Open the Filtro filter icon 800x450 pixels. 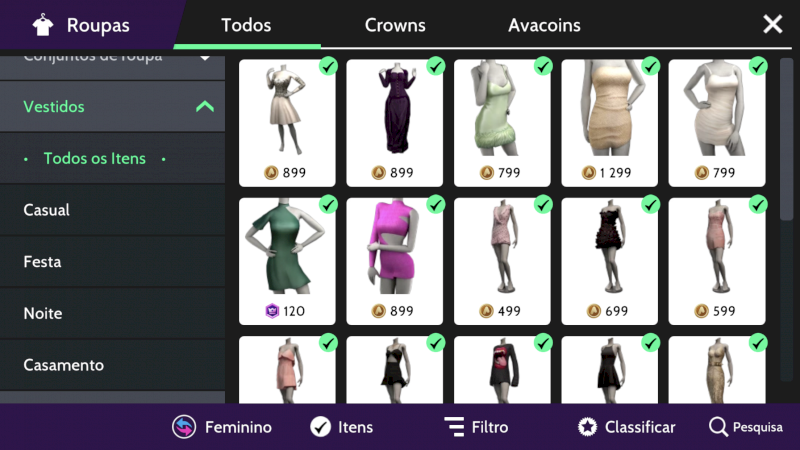click(x=454, y=427)
